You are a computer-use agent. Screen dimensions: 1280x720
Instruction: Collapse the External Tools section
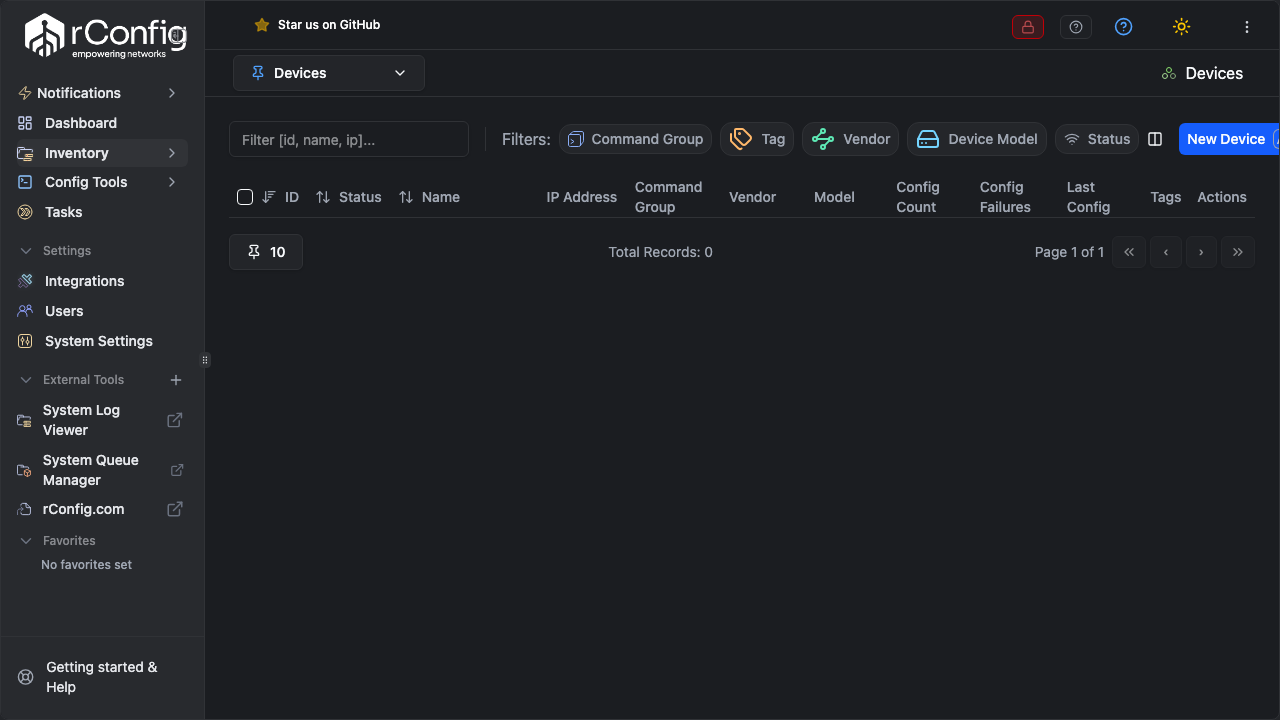pos(27,380)
